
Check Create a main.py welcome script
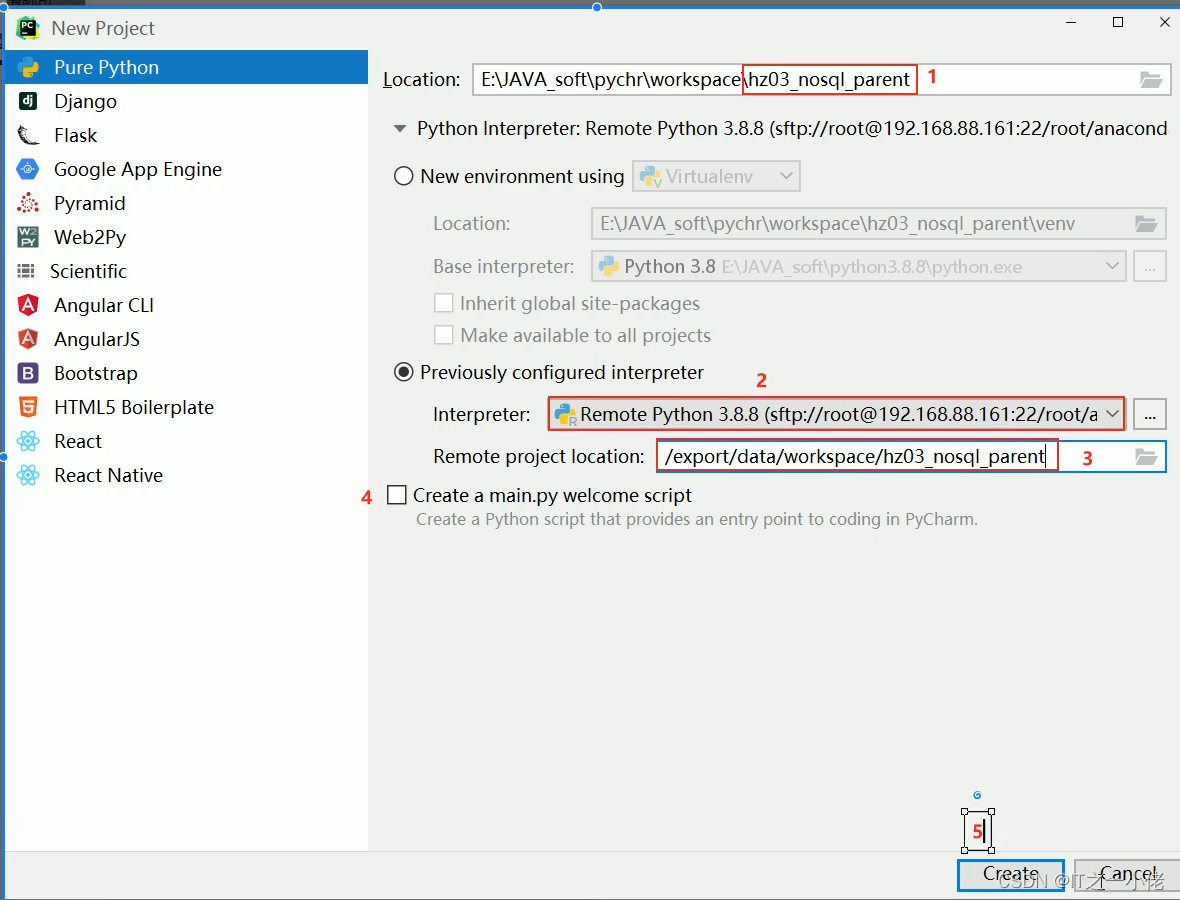pos(397,495)
